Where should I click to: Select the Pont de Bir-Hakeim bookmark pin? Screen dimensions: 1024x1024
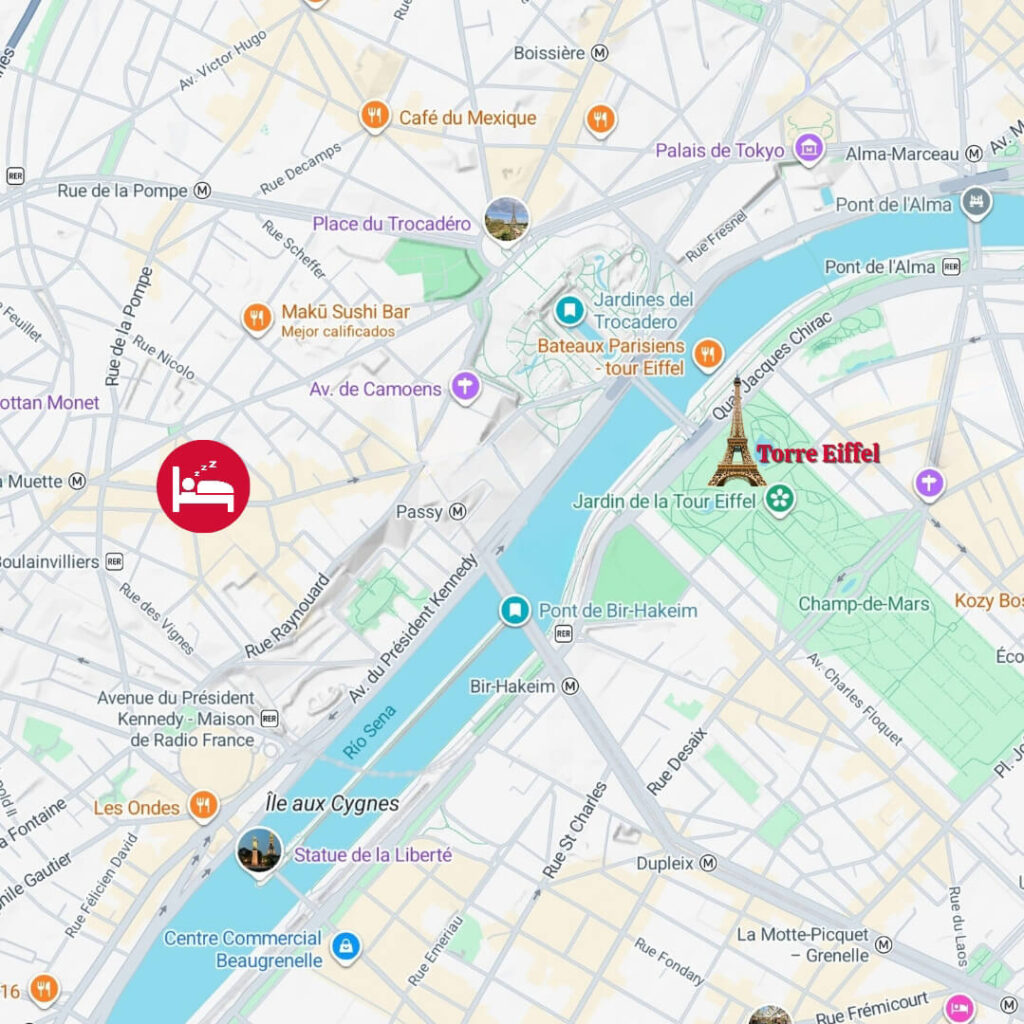(515, 611)
